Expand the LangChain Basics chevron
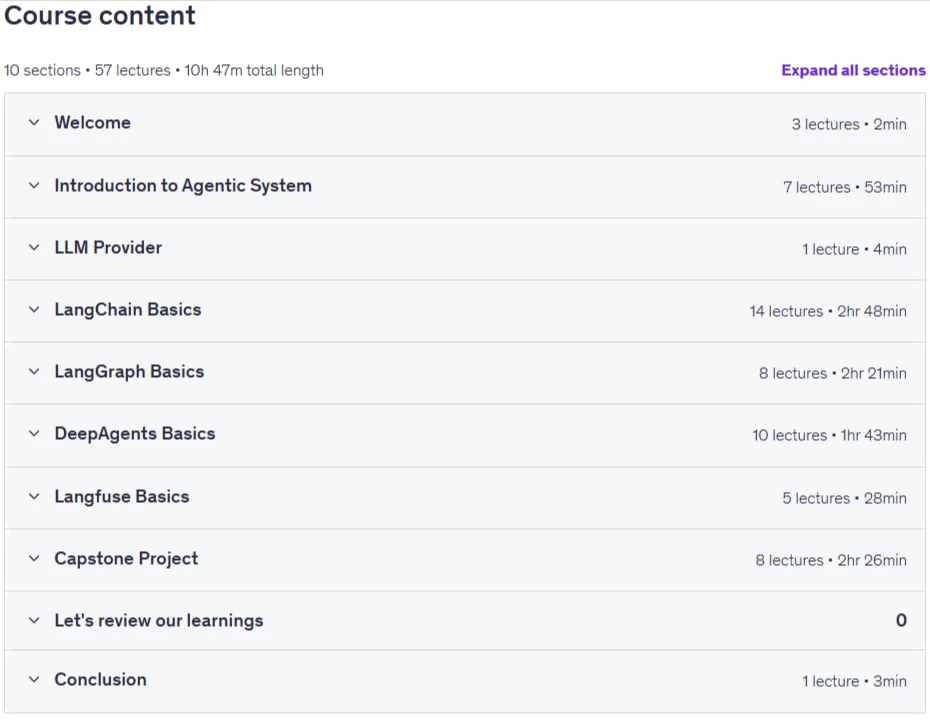930x720 pixels. pyautogui.click(x=34, y=310)
